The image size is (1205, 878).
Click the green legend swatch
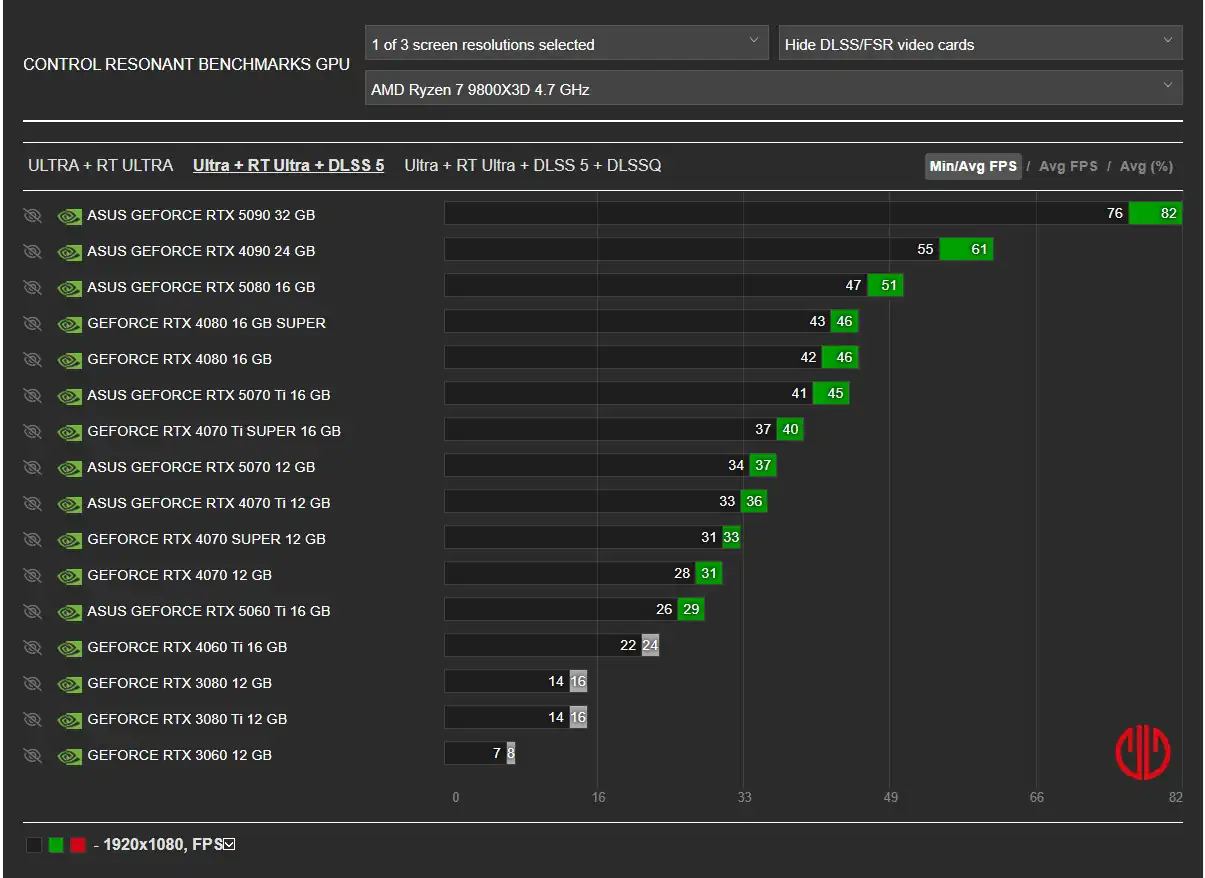(x=56, y=845)
